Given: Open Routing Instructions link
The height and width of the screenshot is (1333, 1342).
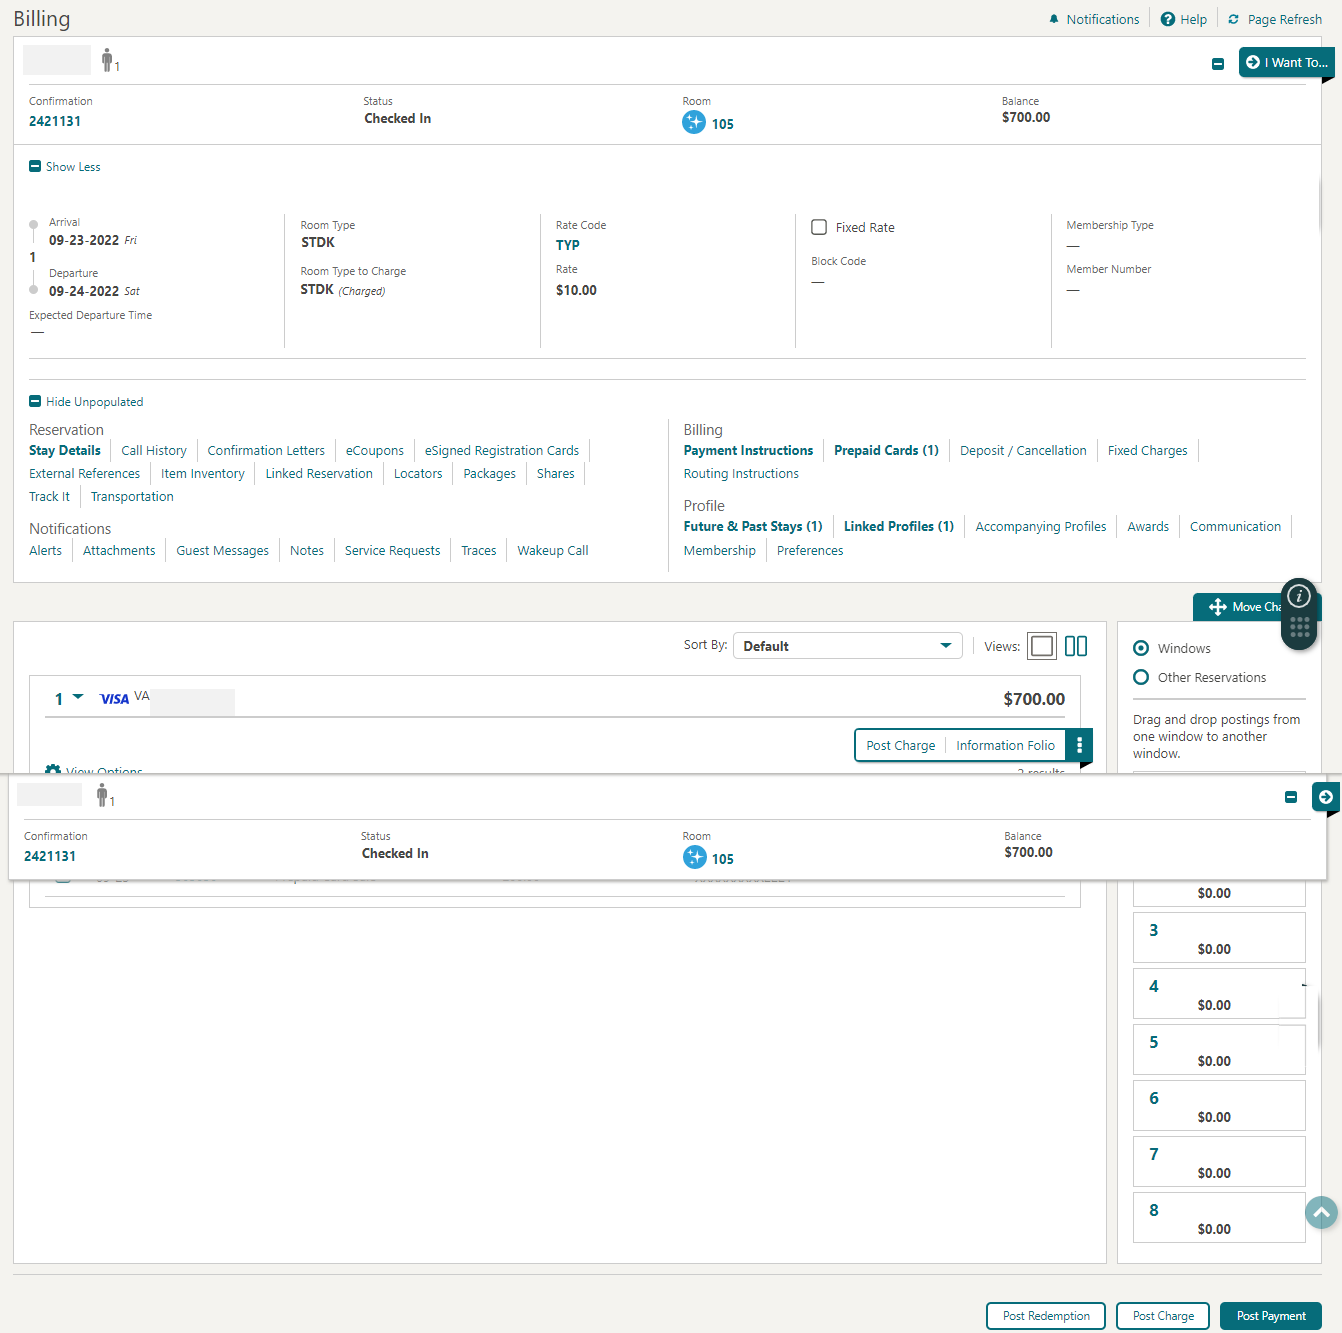Looking at the screenshot, I should pos(742,474).
